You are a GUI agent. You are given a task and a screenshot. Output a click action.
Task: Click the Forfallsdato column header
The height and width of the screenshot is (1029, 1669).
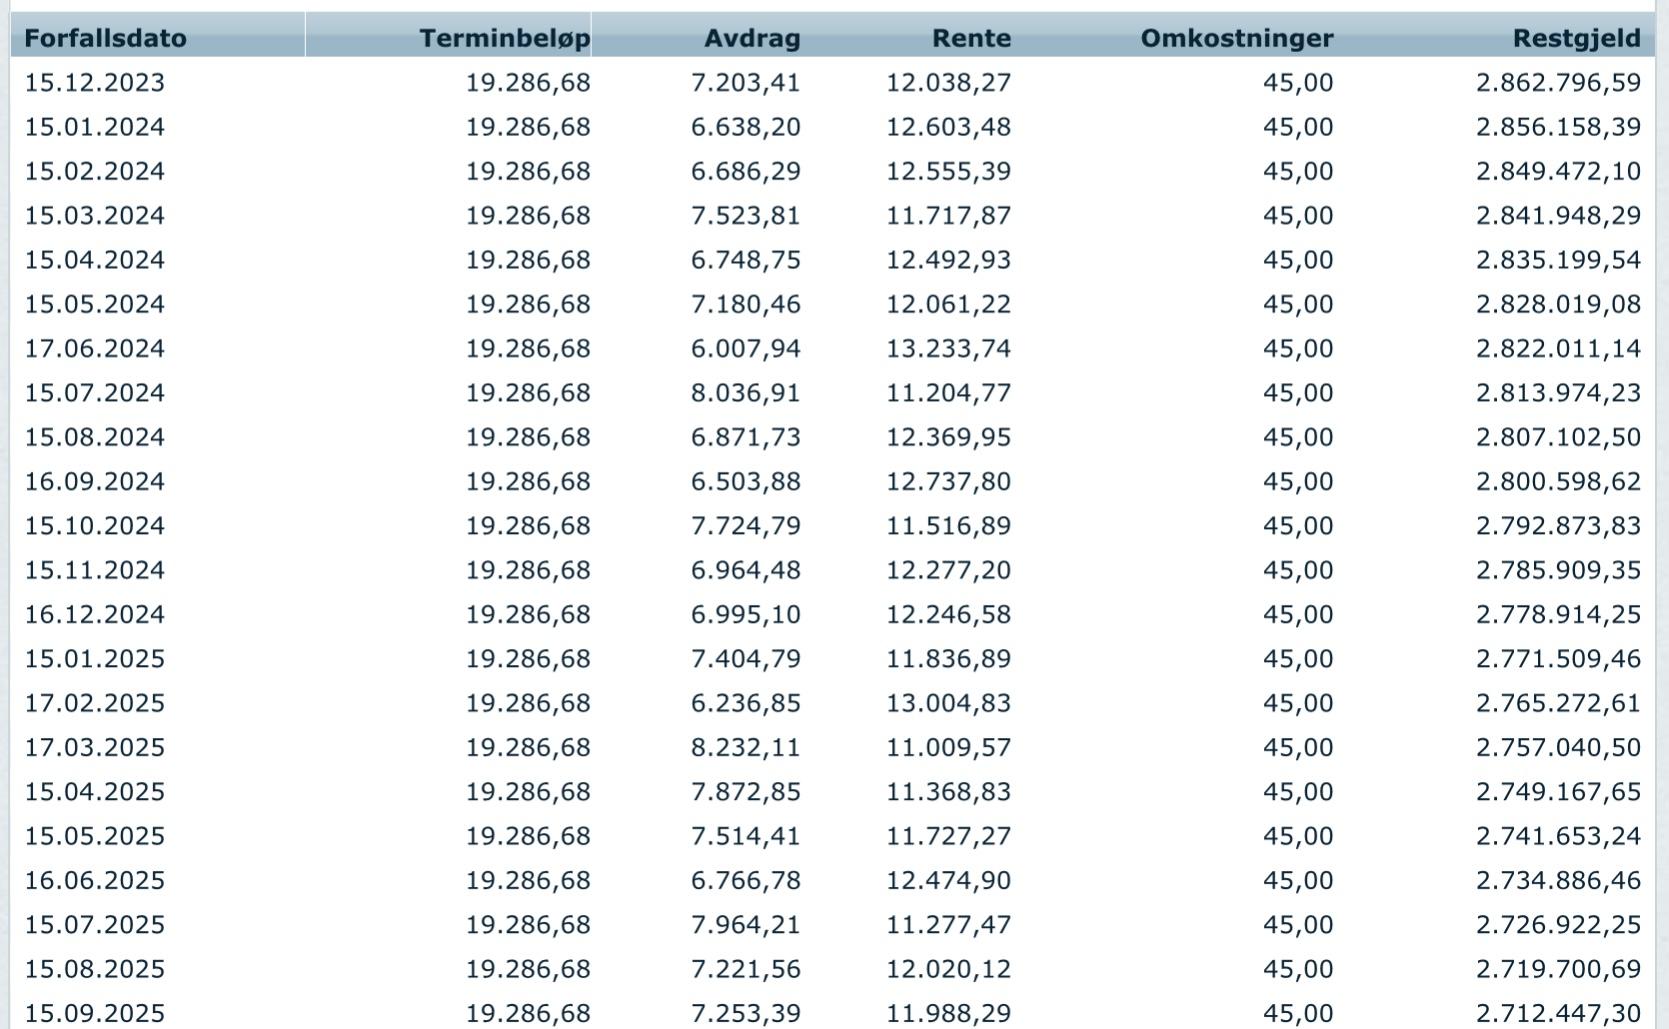click(105, 38)
